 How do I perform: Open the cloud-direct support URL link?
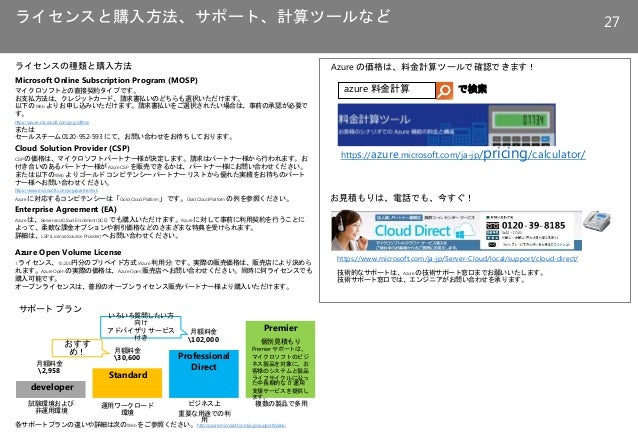pos(457,258)
